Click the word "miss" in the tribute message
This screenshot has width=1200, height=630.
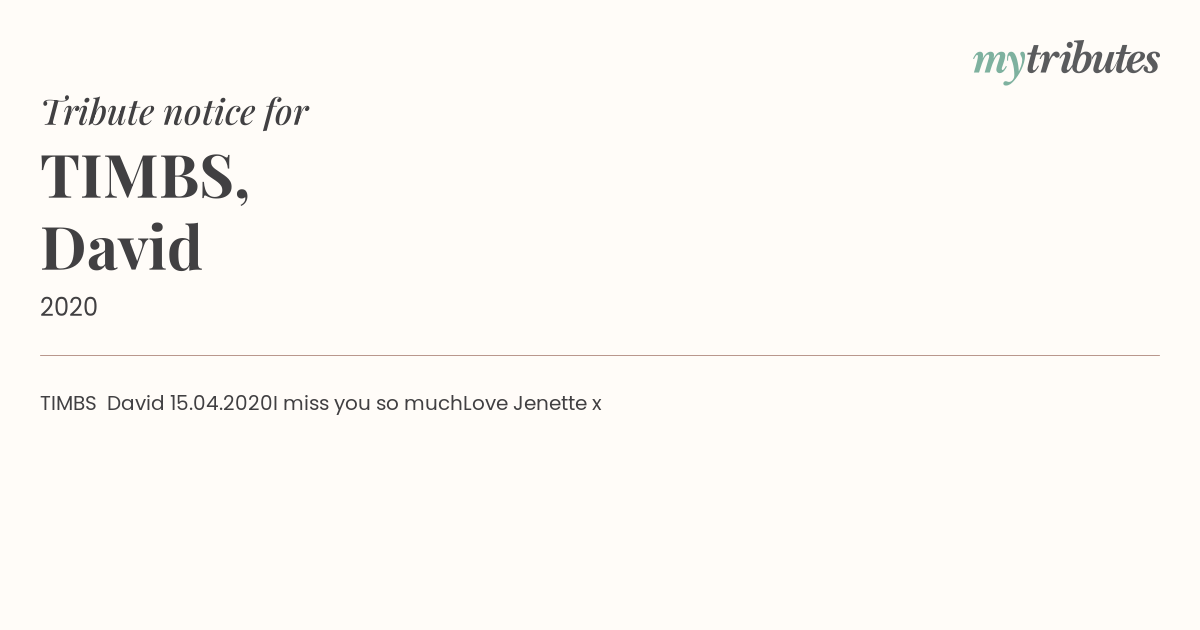[304, 403]
